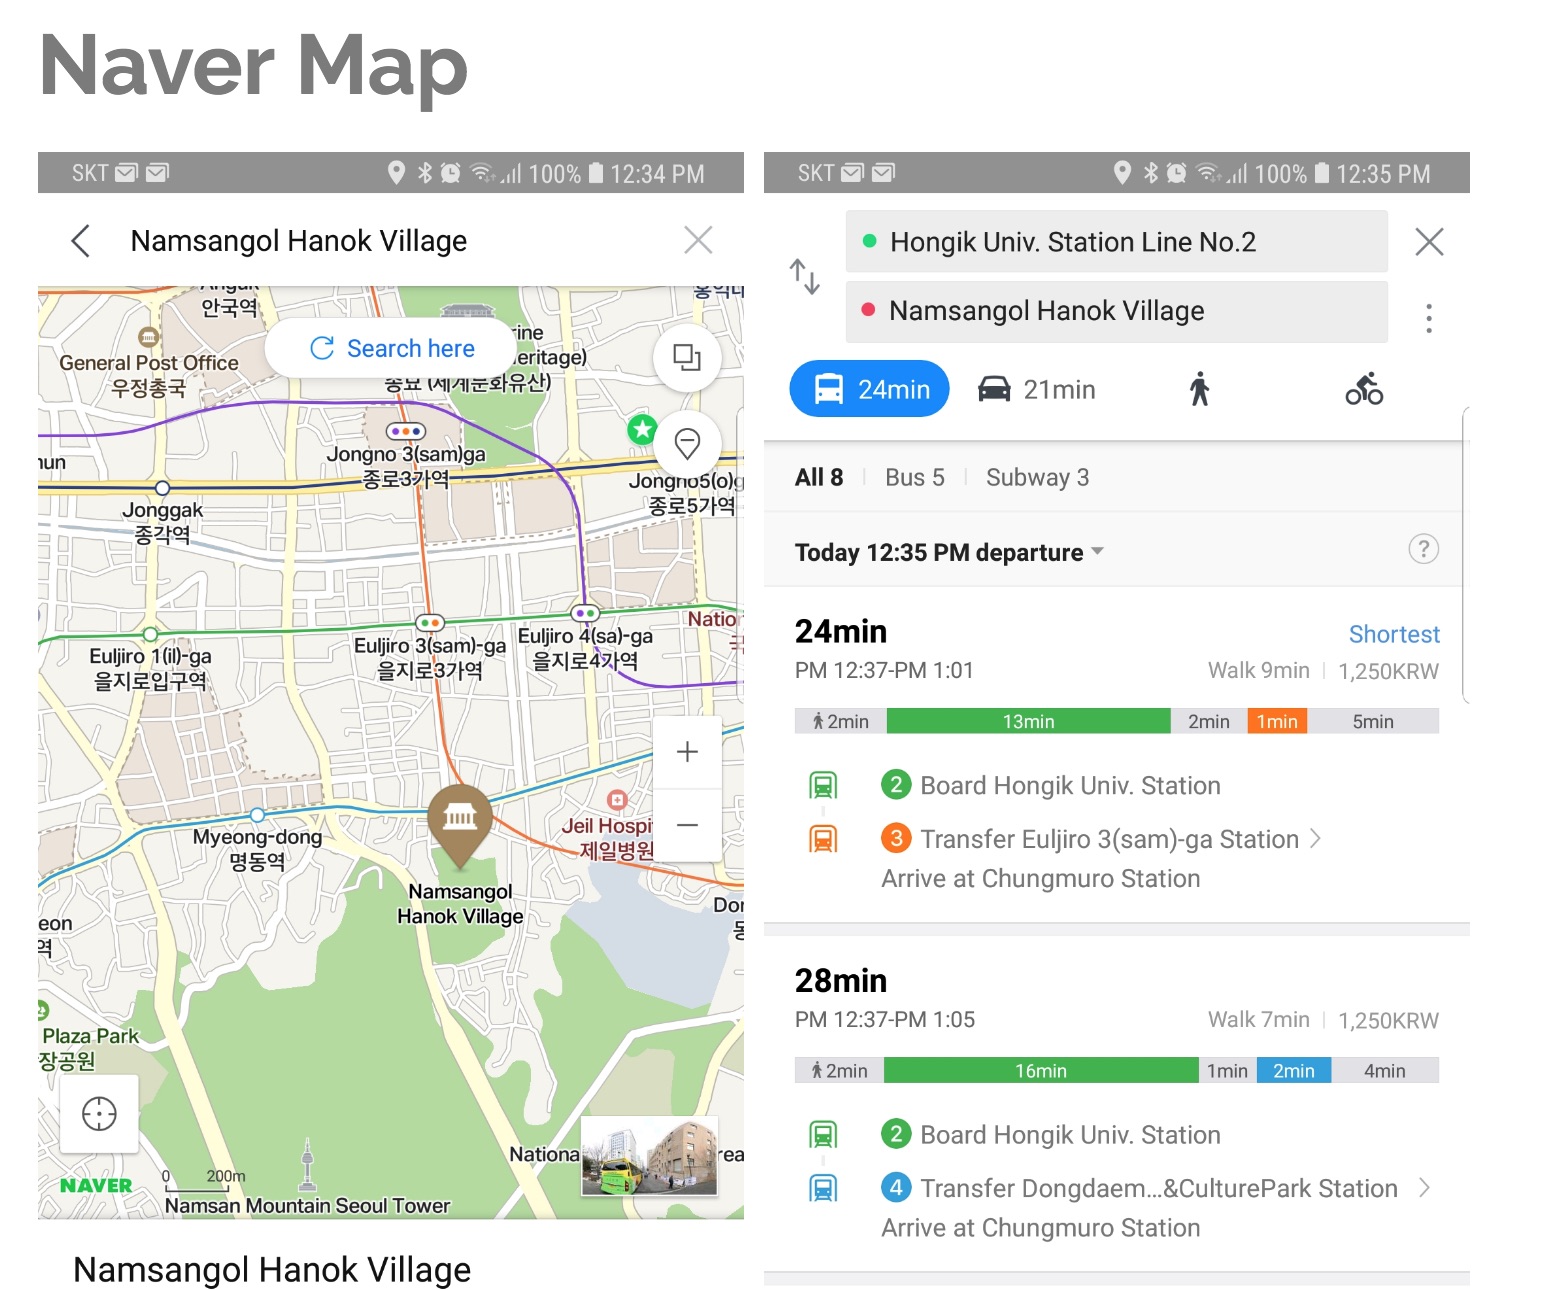
Task: Close the directions panel
Action: point(1430,241)
